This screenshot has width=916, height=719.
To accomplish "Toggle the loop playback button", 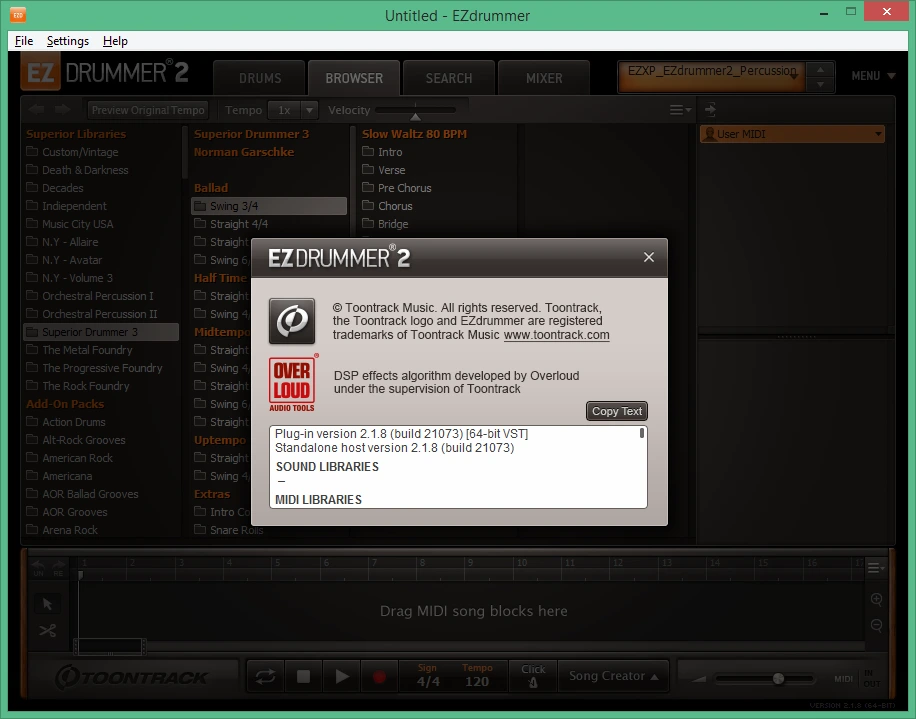I will coord(265,676).
